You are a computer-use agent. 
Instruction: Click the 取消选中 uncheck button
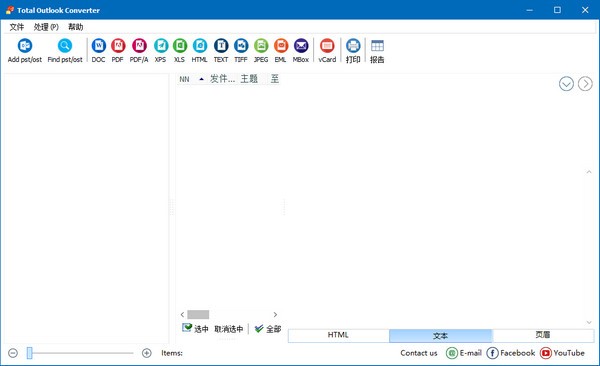click(x=229, y=329)
